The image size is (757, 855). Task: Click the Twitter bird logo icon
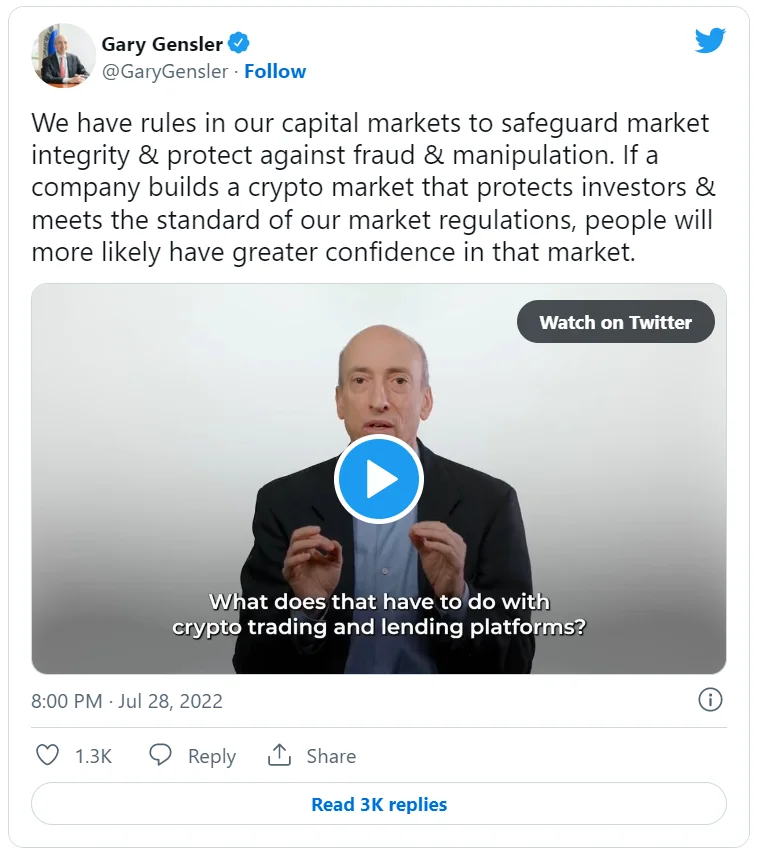pos(709,41)
